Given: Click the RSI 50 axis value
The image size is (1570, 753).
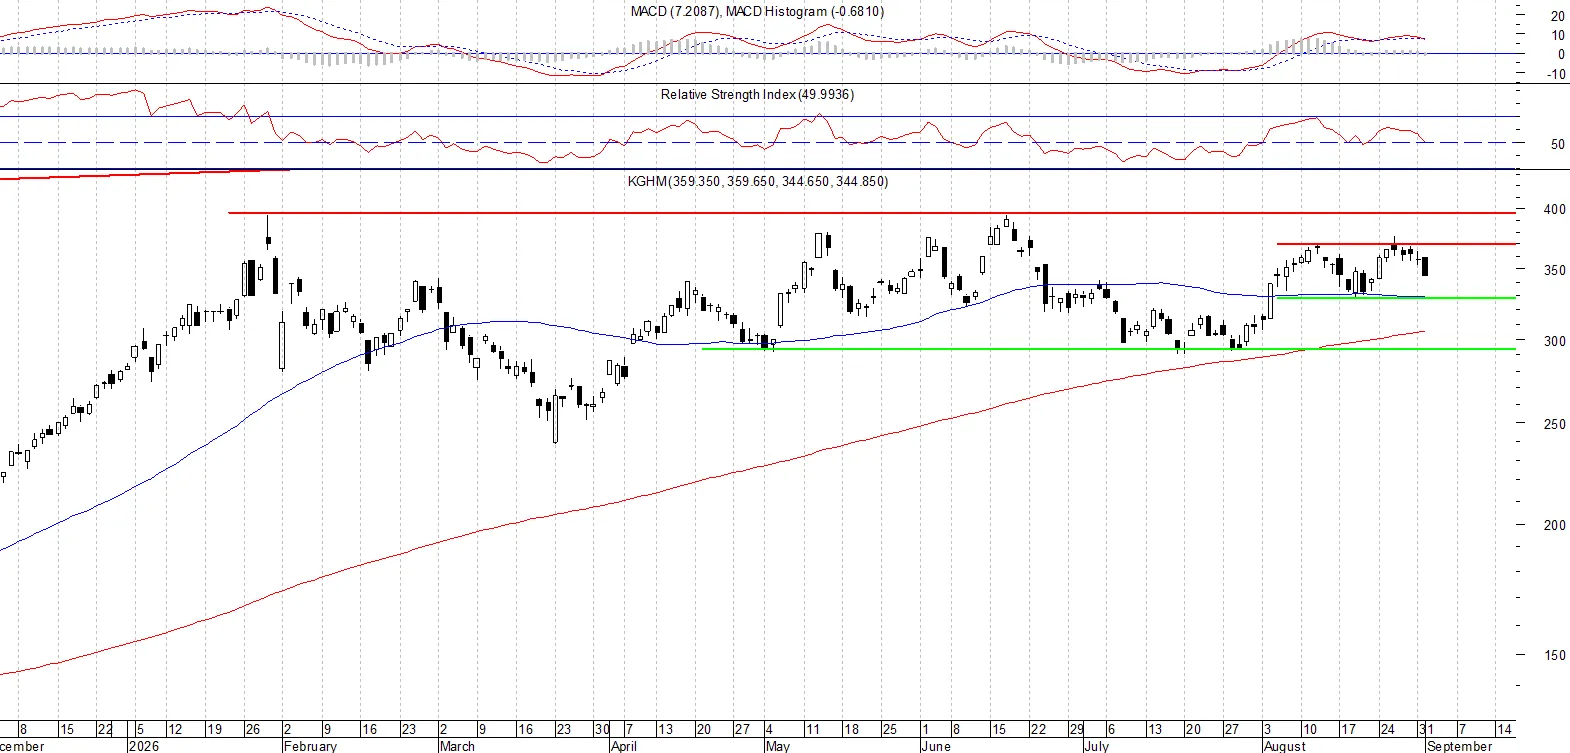Looking at the screenshot, I should tap(1558, 144).
